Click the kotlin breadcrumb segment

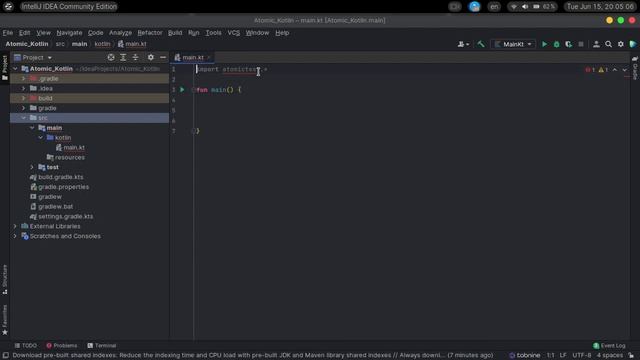pyautogui.click(x=102, y=44)
